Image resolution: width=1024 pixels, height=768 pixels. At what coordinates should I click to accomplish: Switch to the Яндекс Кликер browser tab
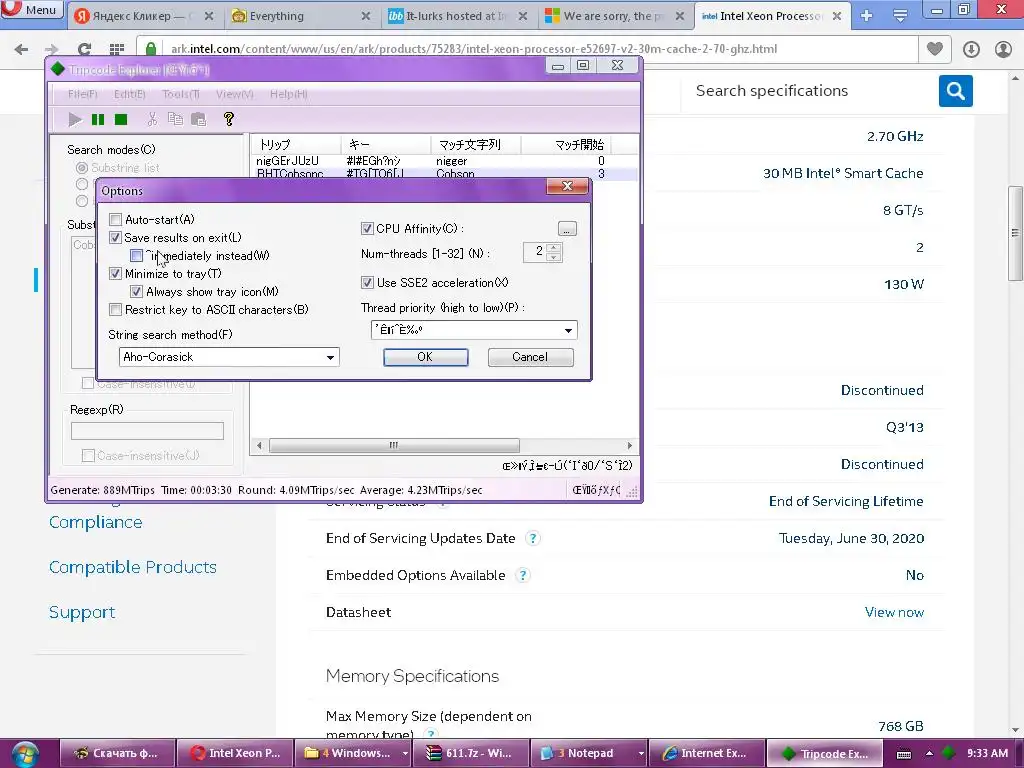pyautogui.click(x=144, y=16)
